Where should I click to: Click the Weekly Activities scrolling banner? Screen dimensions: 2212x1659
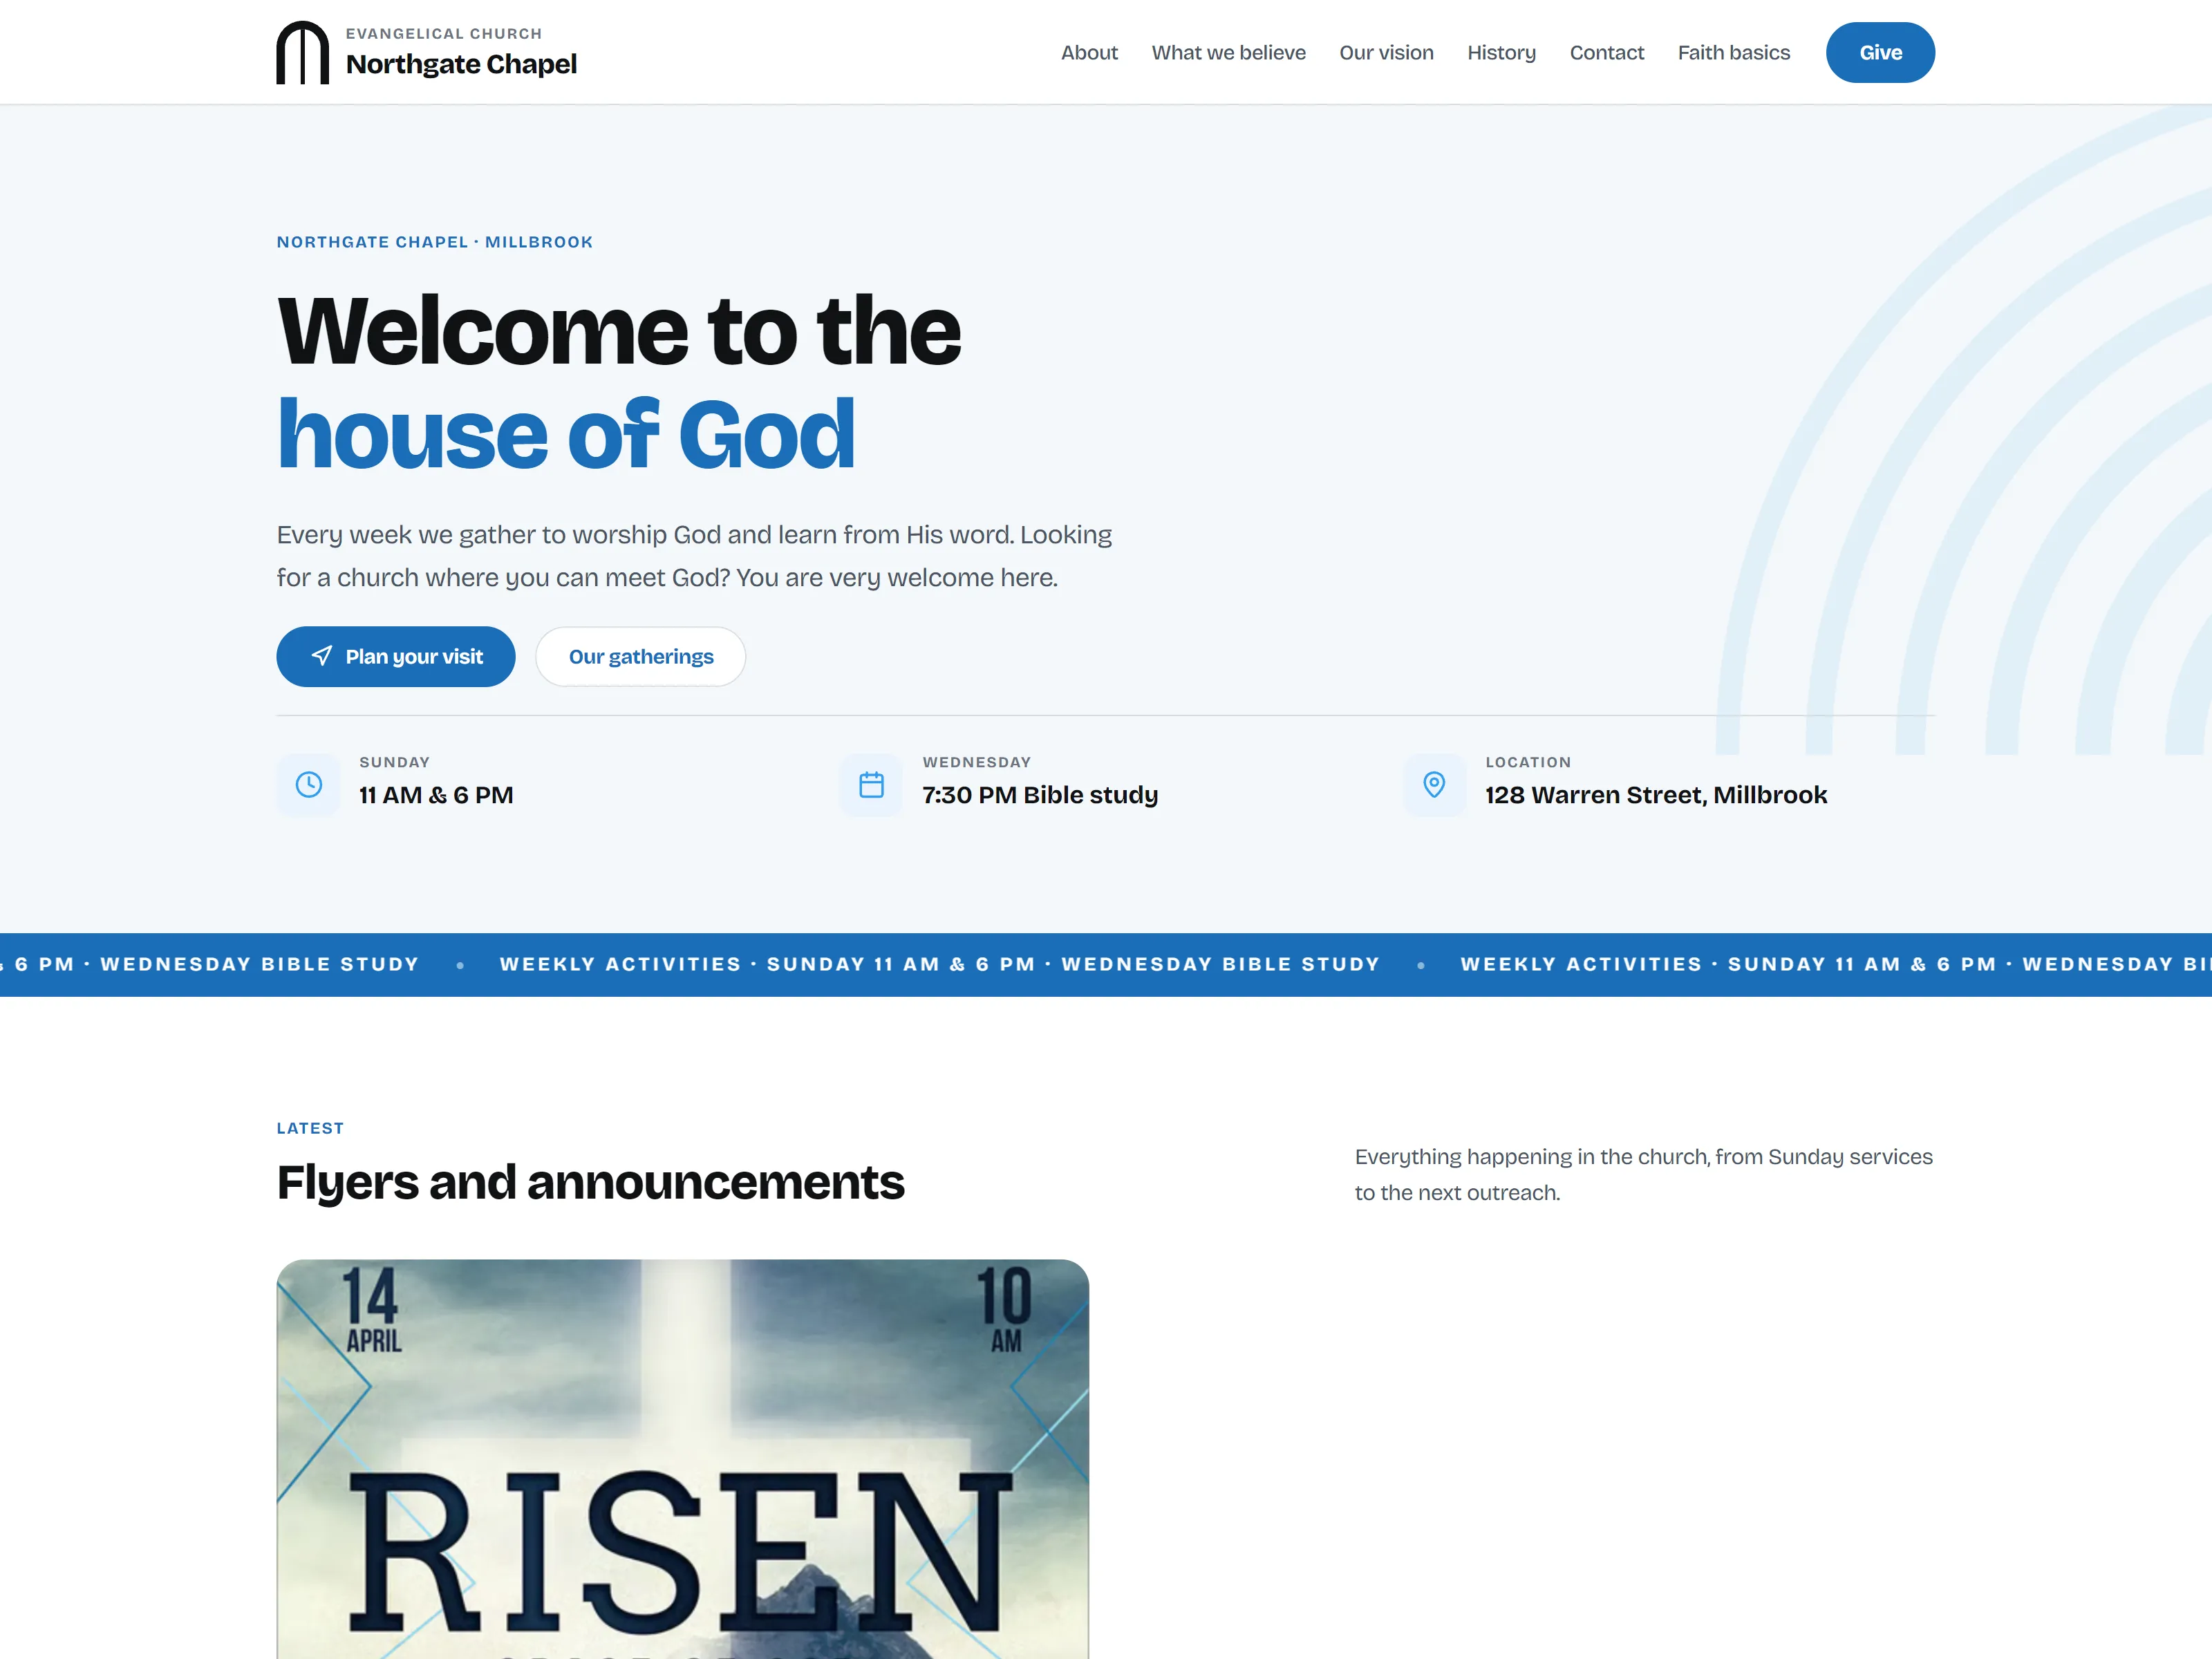(1106, 965)
